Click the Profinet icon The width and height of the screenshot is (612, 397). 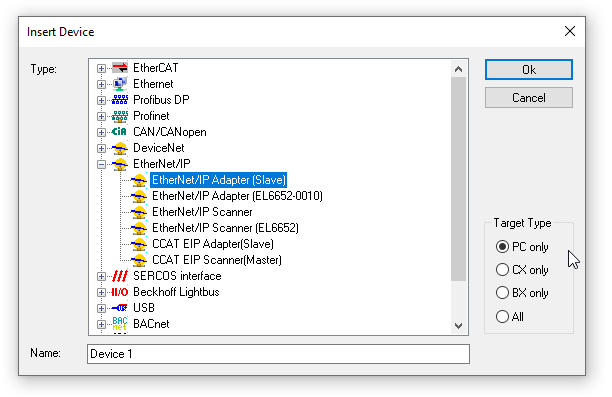pos(120,116)
